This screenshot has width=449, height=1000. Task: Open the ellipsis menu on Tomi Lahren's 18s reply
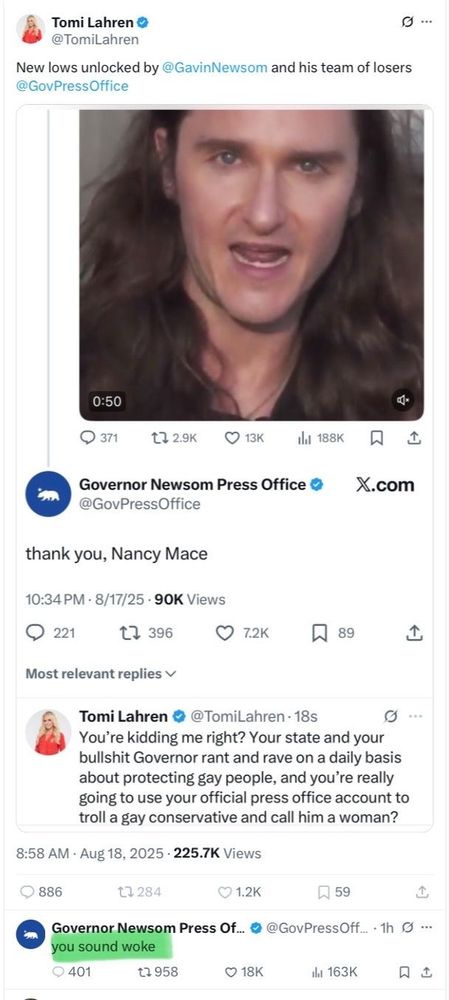[415, 716]
